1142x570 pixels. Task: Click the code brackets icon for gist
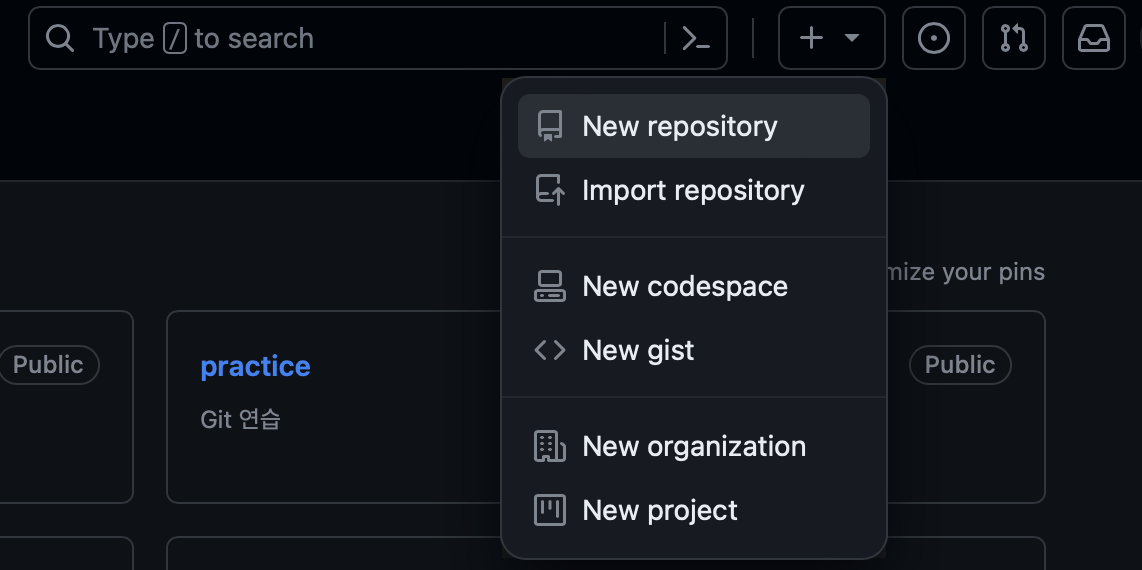pyautogui.click(x=550, y=350)
